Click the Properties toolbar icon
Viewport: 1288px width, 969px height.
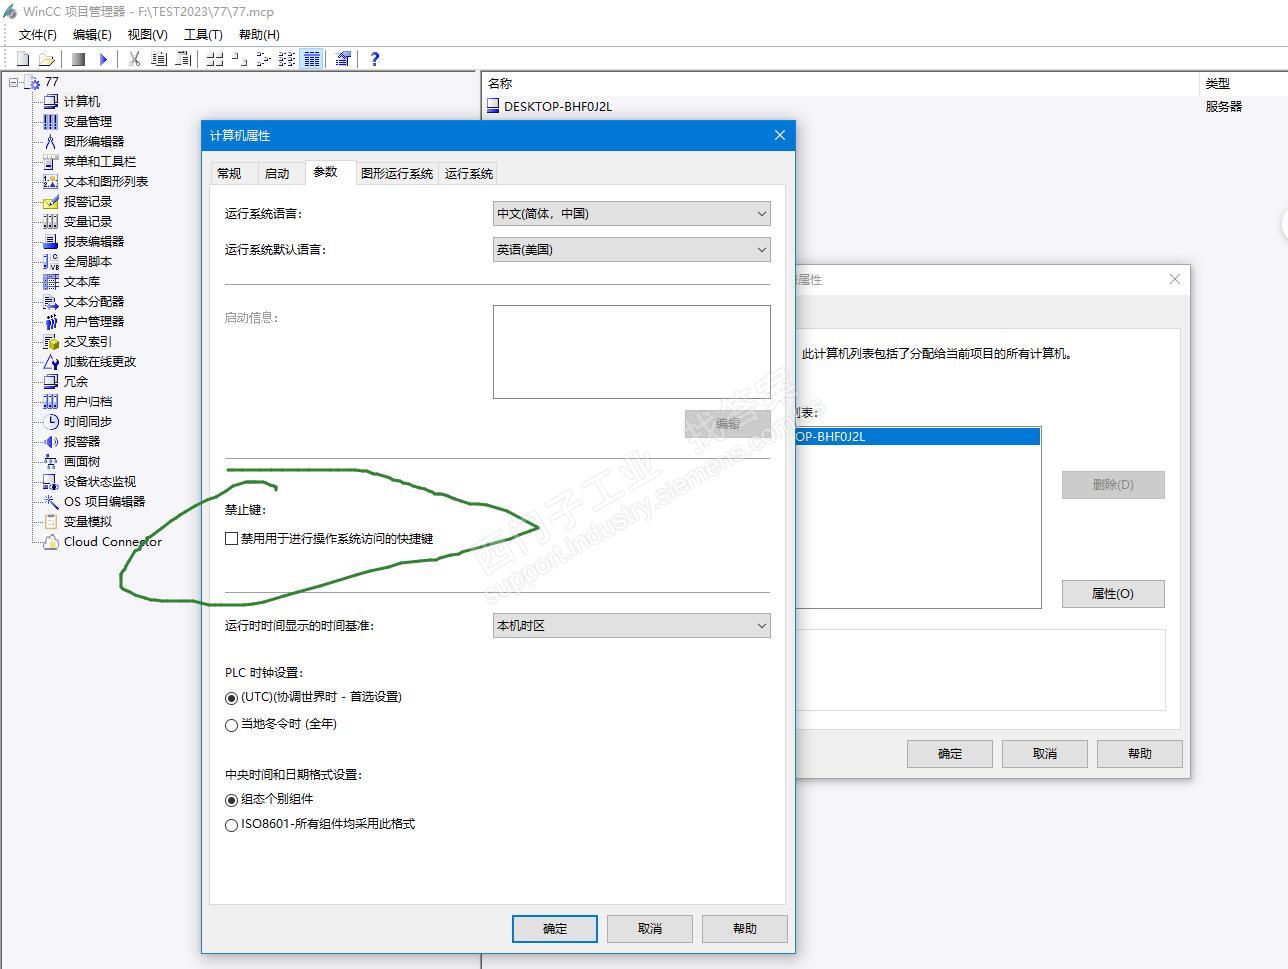343,59
